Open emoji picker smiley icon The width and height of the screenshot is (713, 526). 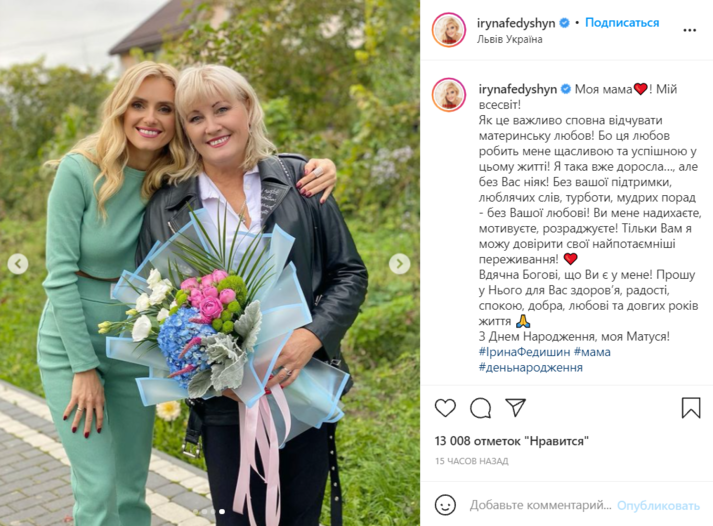[445, 505]
